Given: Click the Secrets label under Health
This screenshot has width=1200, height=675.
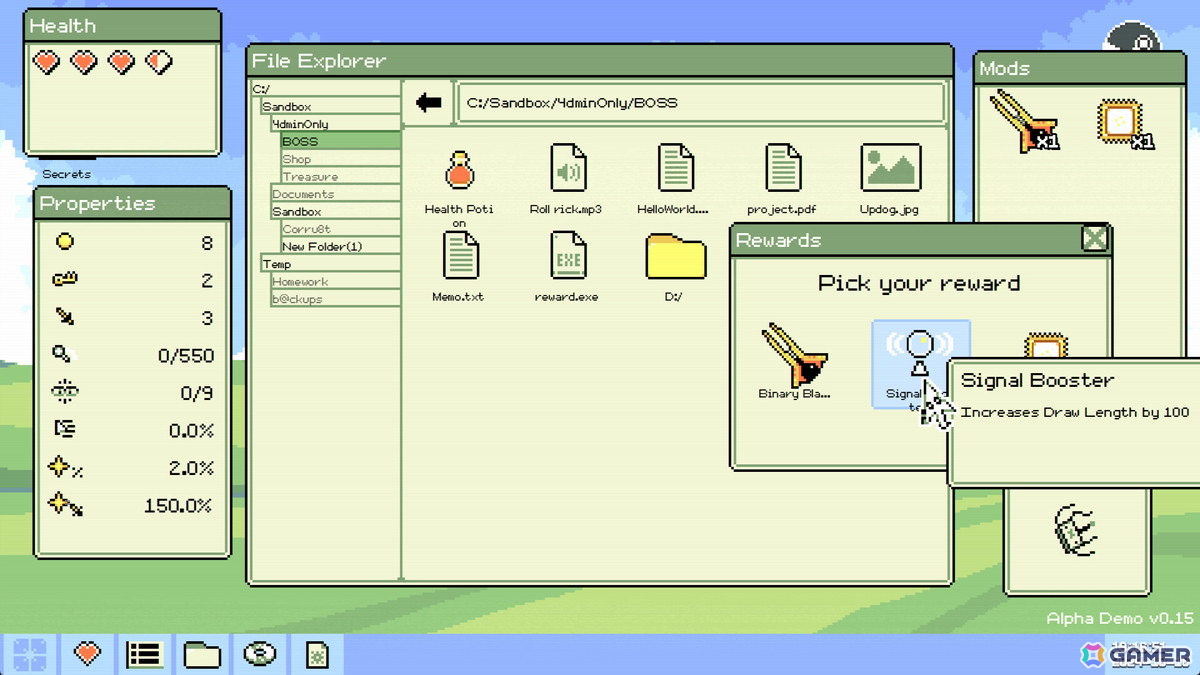Looking at the screenshot, I should coord(66,174).
